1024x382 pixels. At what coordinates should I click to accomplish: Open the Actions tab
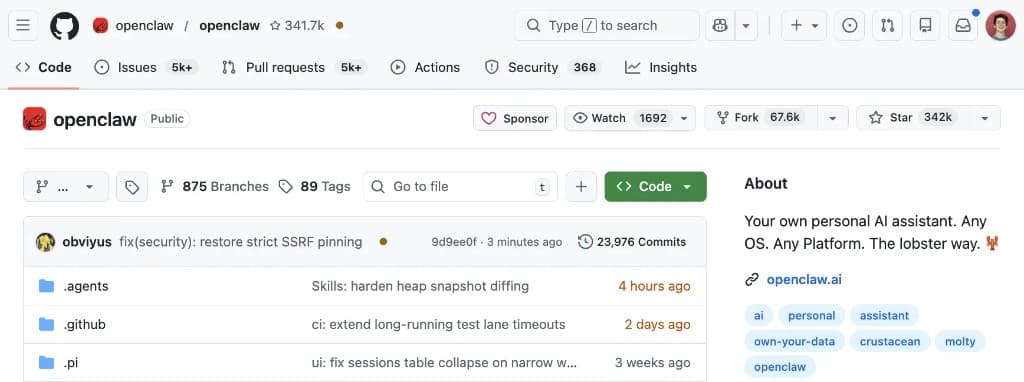[x=425, y=67]
